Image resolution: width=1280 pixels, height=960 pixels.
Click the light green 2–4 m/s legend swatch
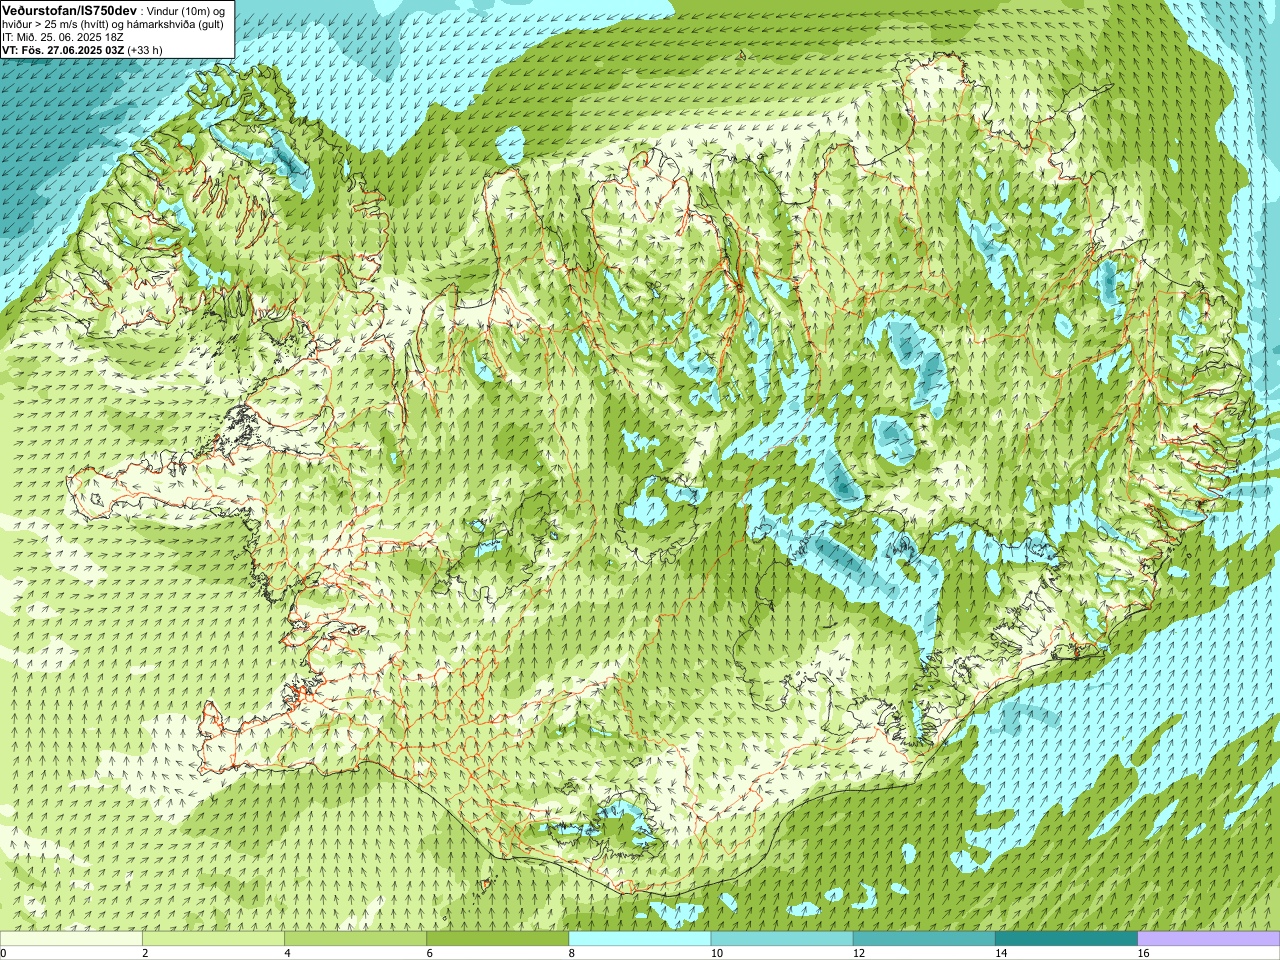(213, 939)
